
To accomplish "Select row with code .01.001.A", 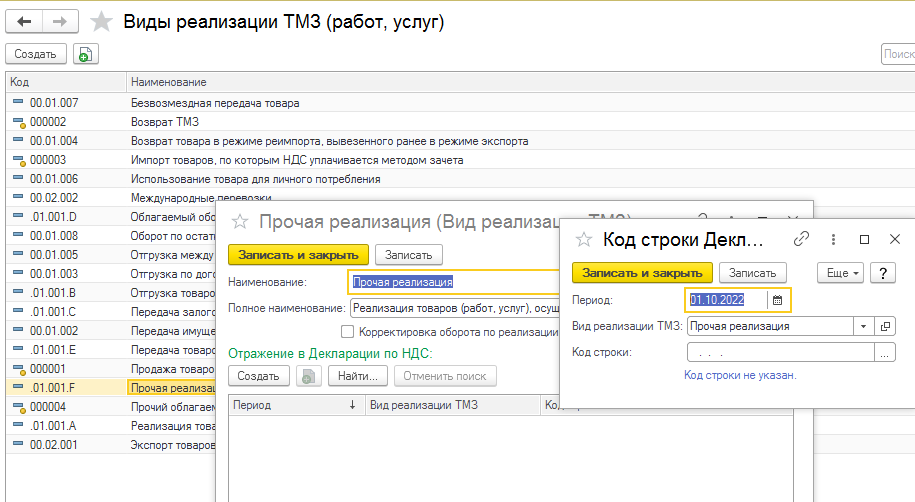I will [111, 426].
